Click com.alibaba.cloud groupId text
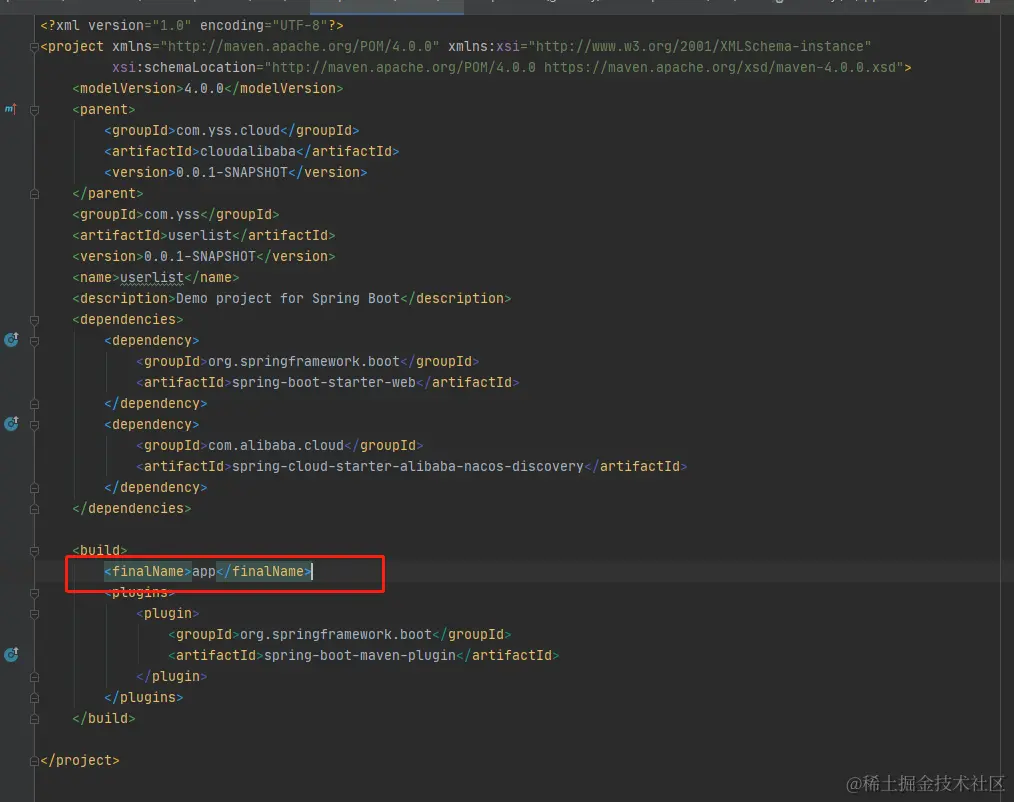Screen dimensions: 1014x802 tap(276, 445)
